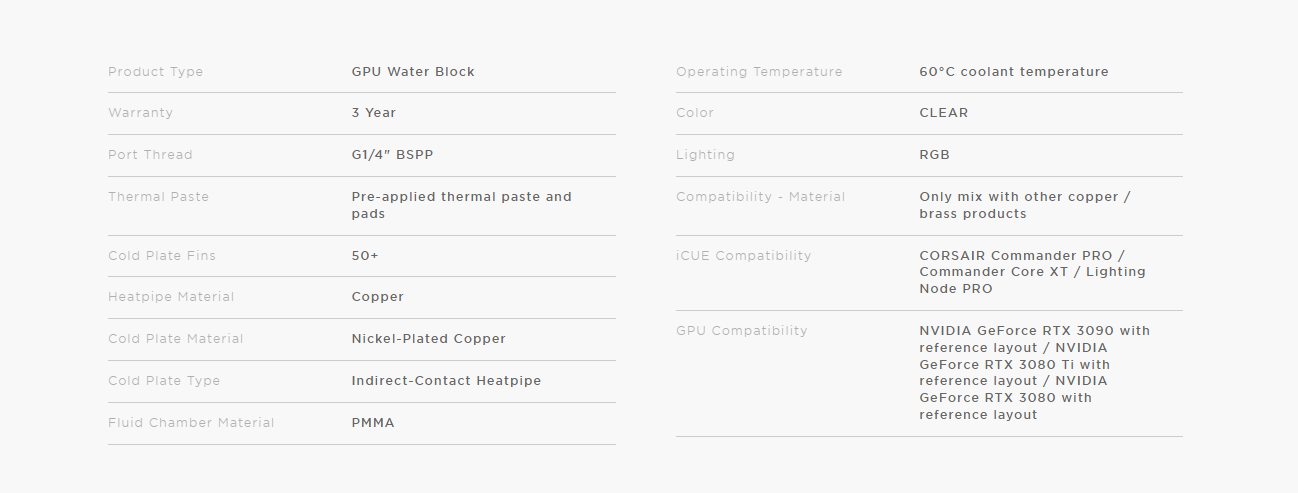The width and height of the screenshot is (1298, 493).
Task: Click the Cold Plate Fins label
Action: pyautogui.click(x=162, y=256)
